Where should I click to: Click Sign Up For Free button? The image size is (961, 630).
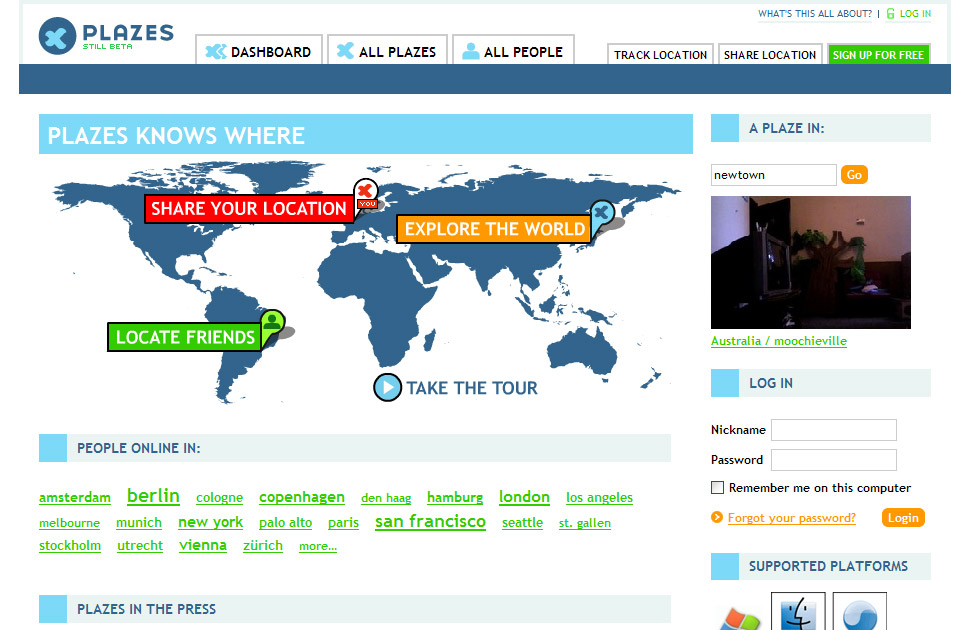point(878,54)
